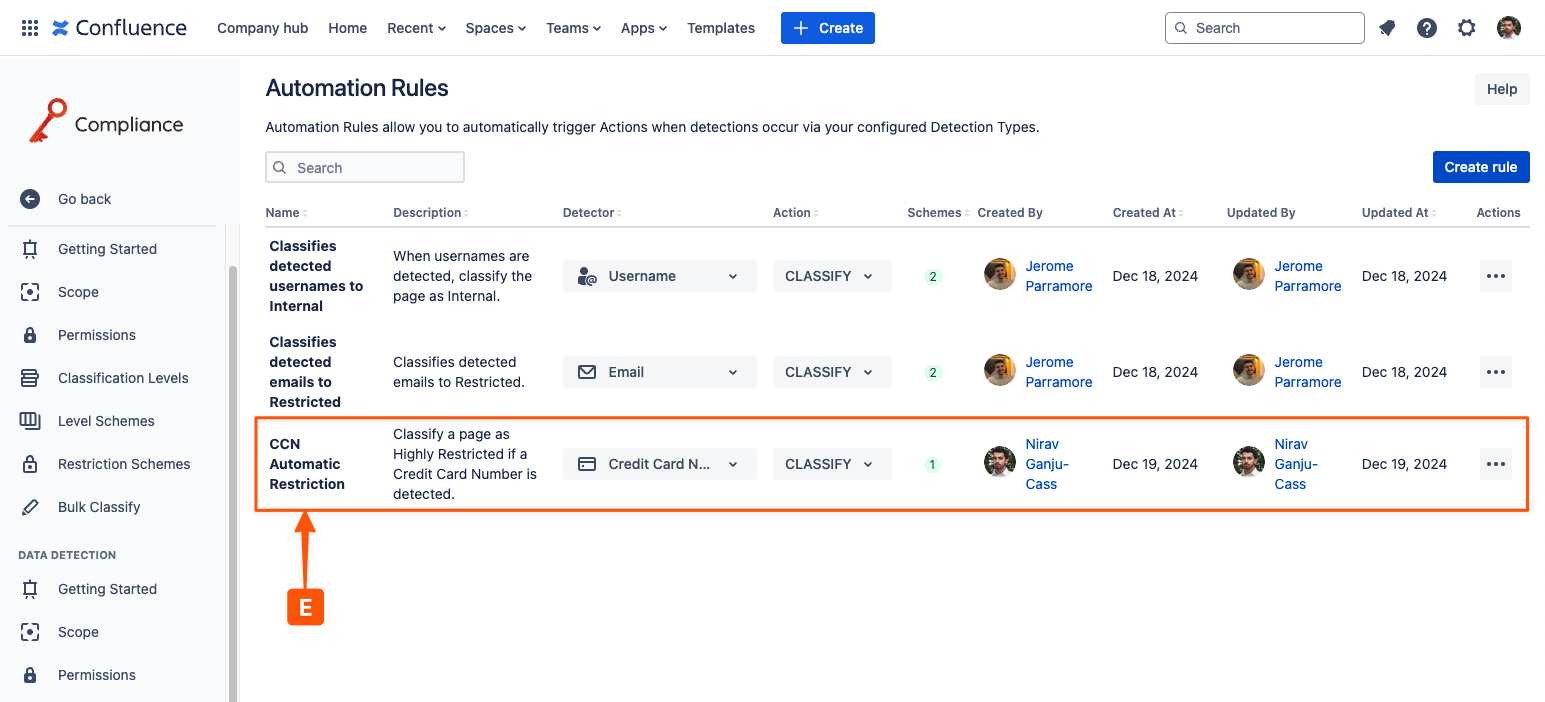Open Nirav Ganju-Cass creator profile link
Viewport: 1545px width, 702px height.
click(1046, 464)
